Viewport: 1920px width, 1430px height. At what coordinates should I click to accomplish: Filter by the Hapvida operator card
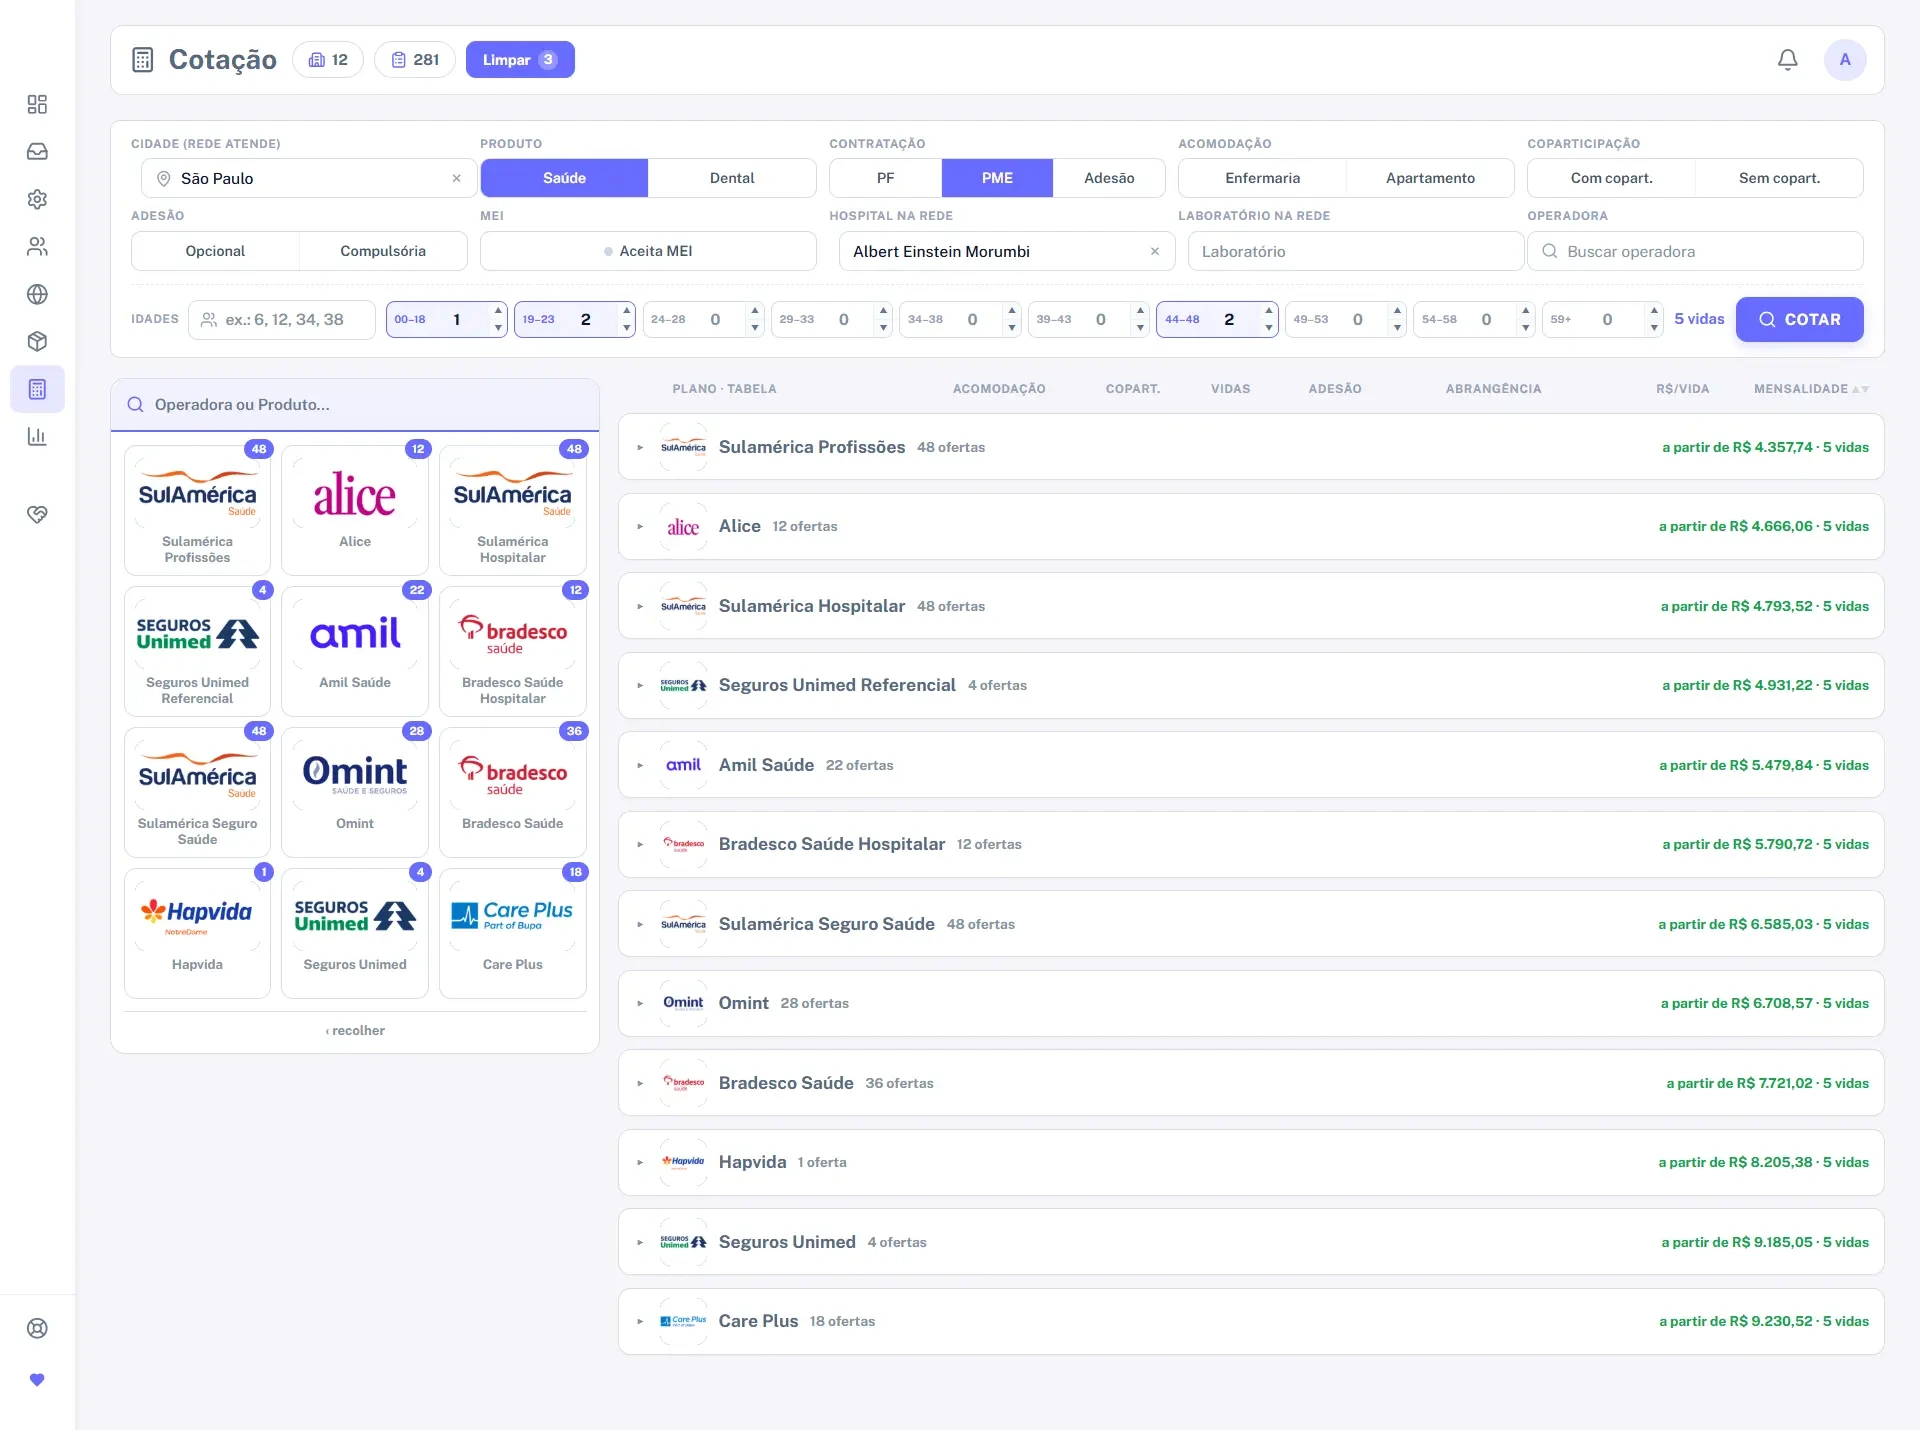pos(197,933)
